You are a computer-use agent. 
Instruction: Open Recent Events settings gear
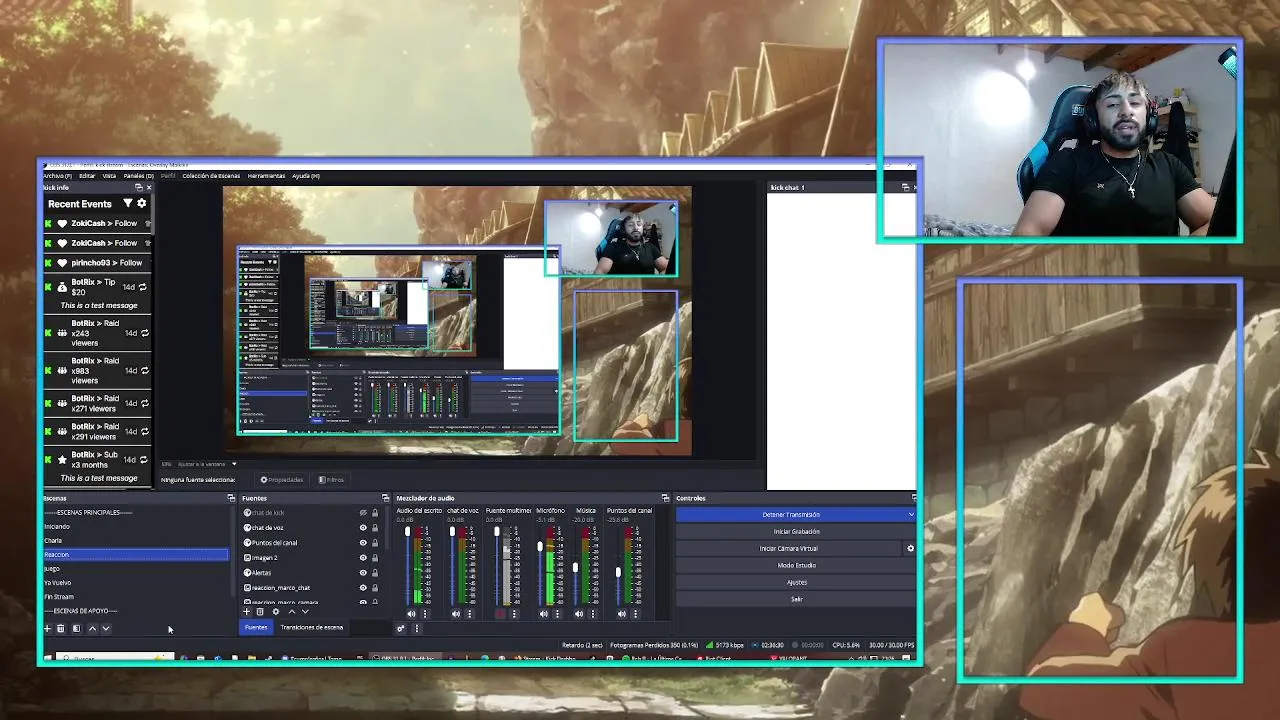pyautogui.click(x=141, y=203)
